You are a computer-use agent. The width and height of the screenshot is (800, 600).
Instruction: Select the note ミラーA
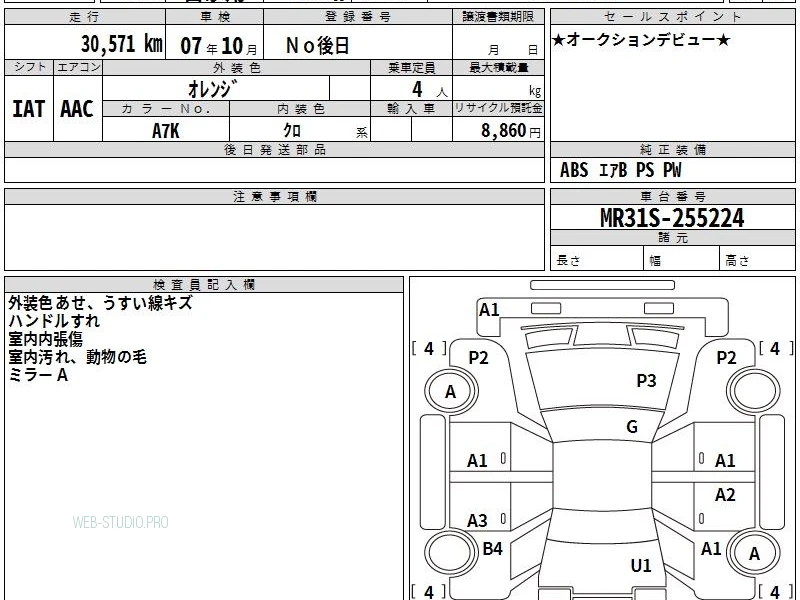pyautogui.click(x=38, y=376)
